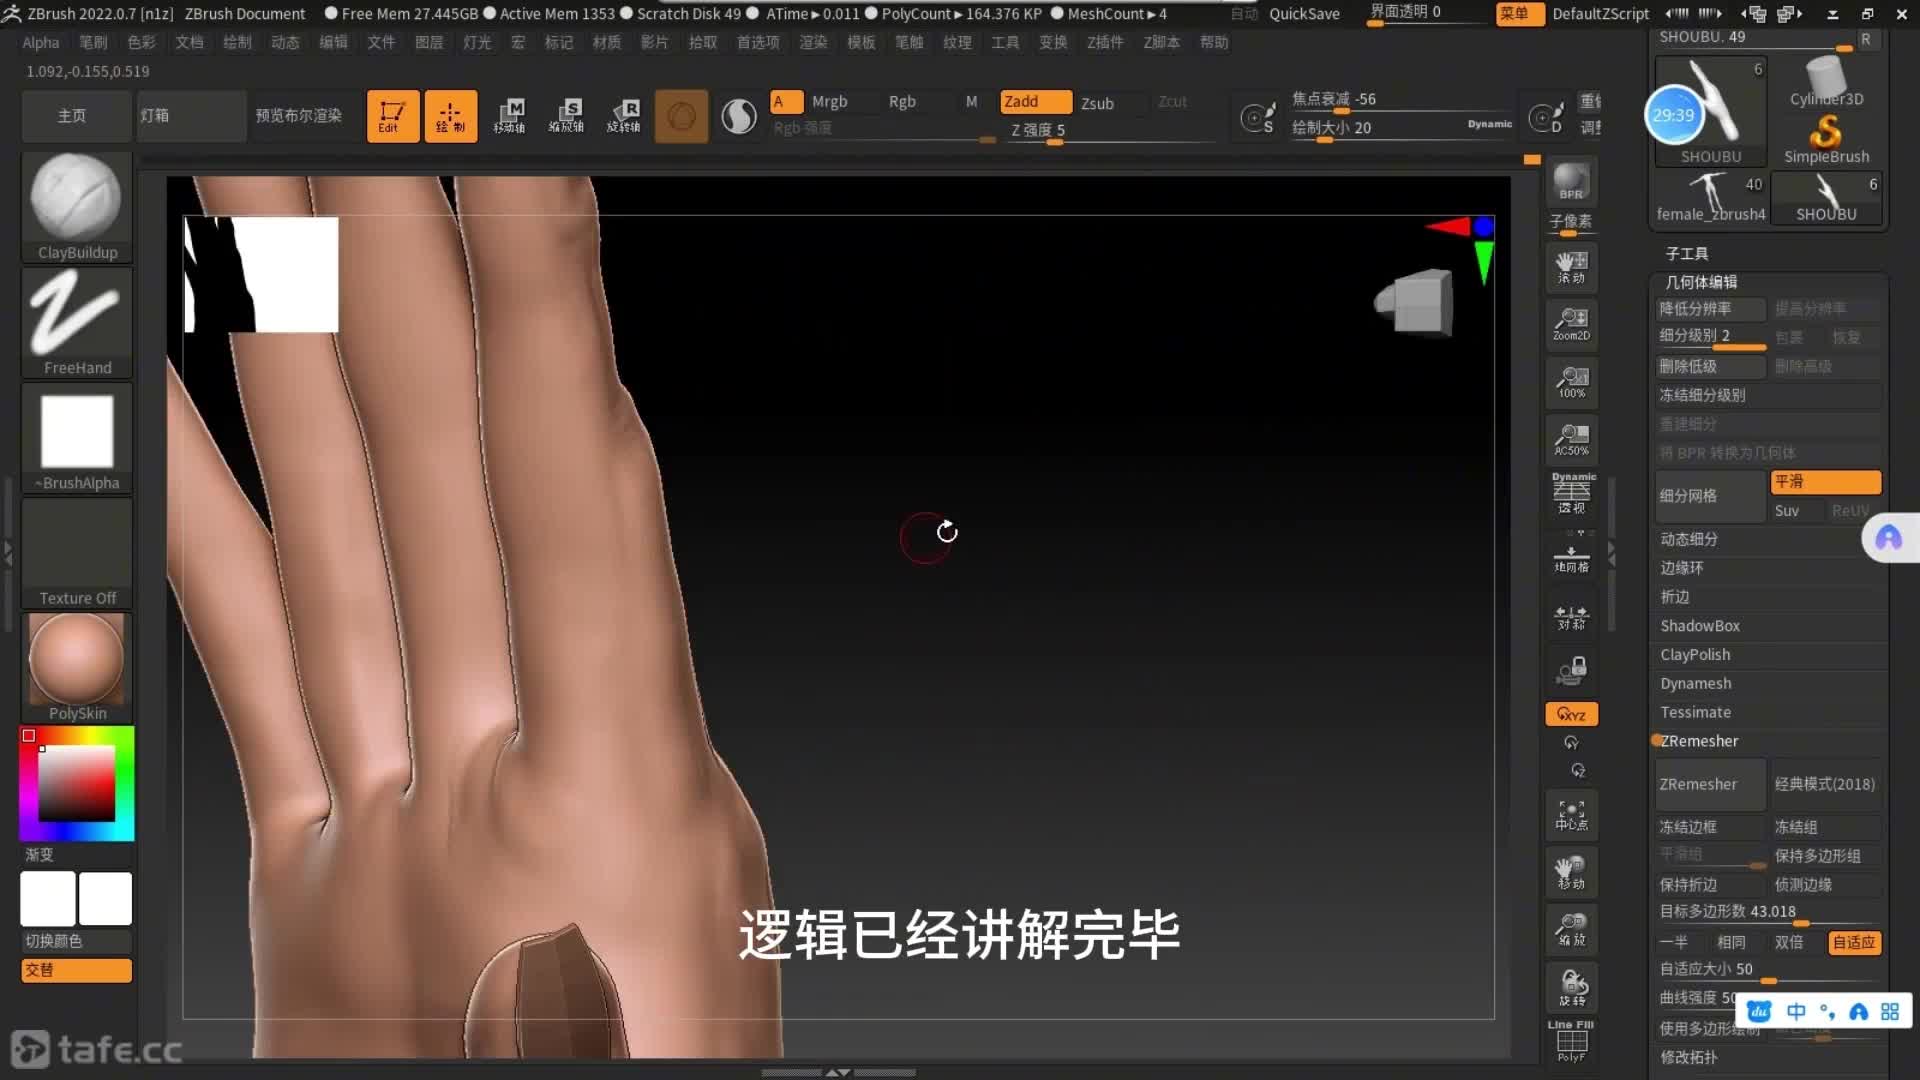Select the Zoom2D magnifier icon
This screenshot has width=1920, height=1080.
[1570, 324]
